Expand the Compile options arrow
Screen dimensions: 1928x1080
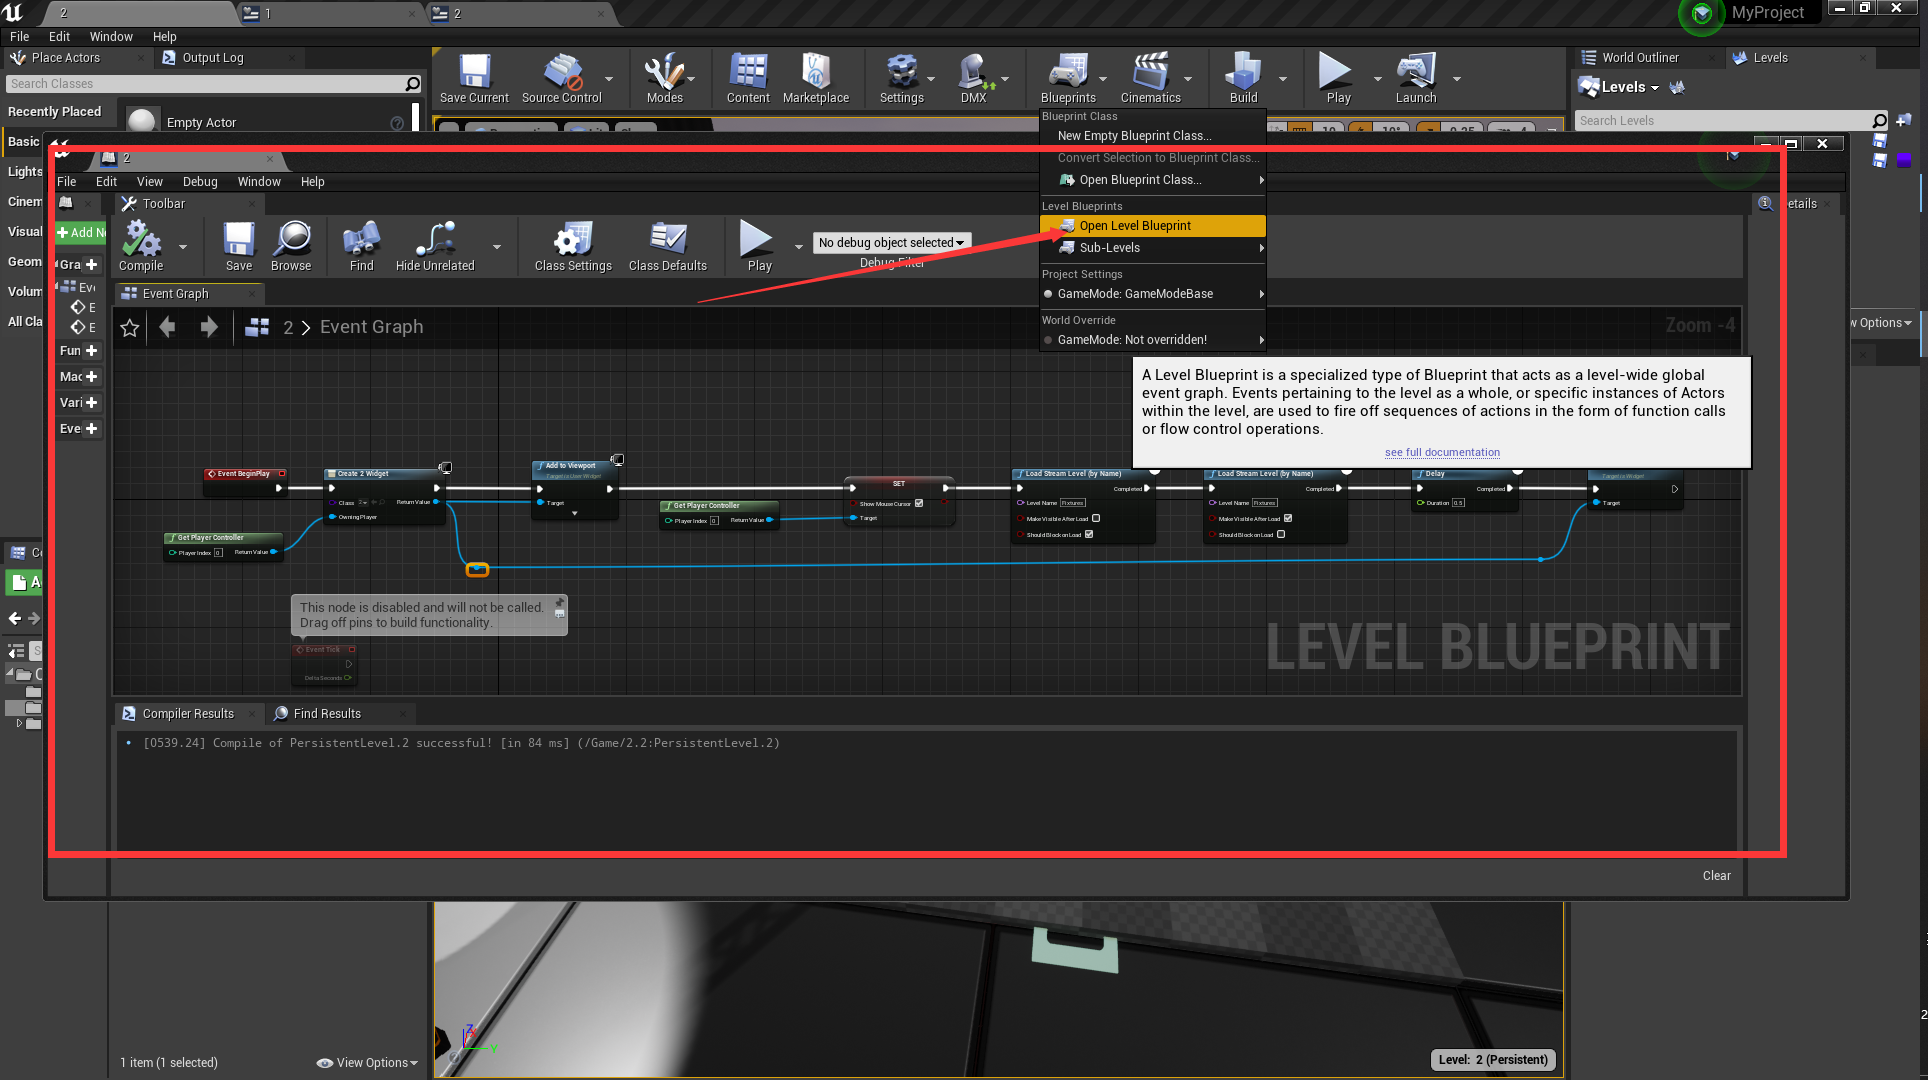(182, 247)
